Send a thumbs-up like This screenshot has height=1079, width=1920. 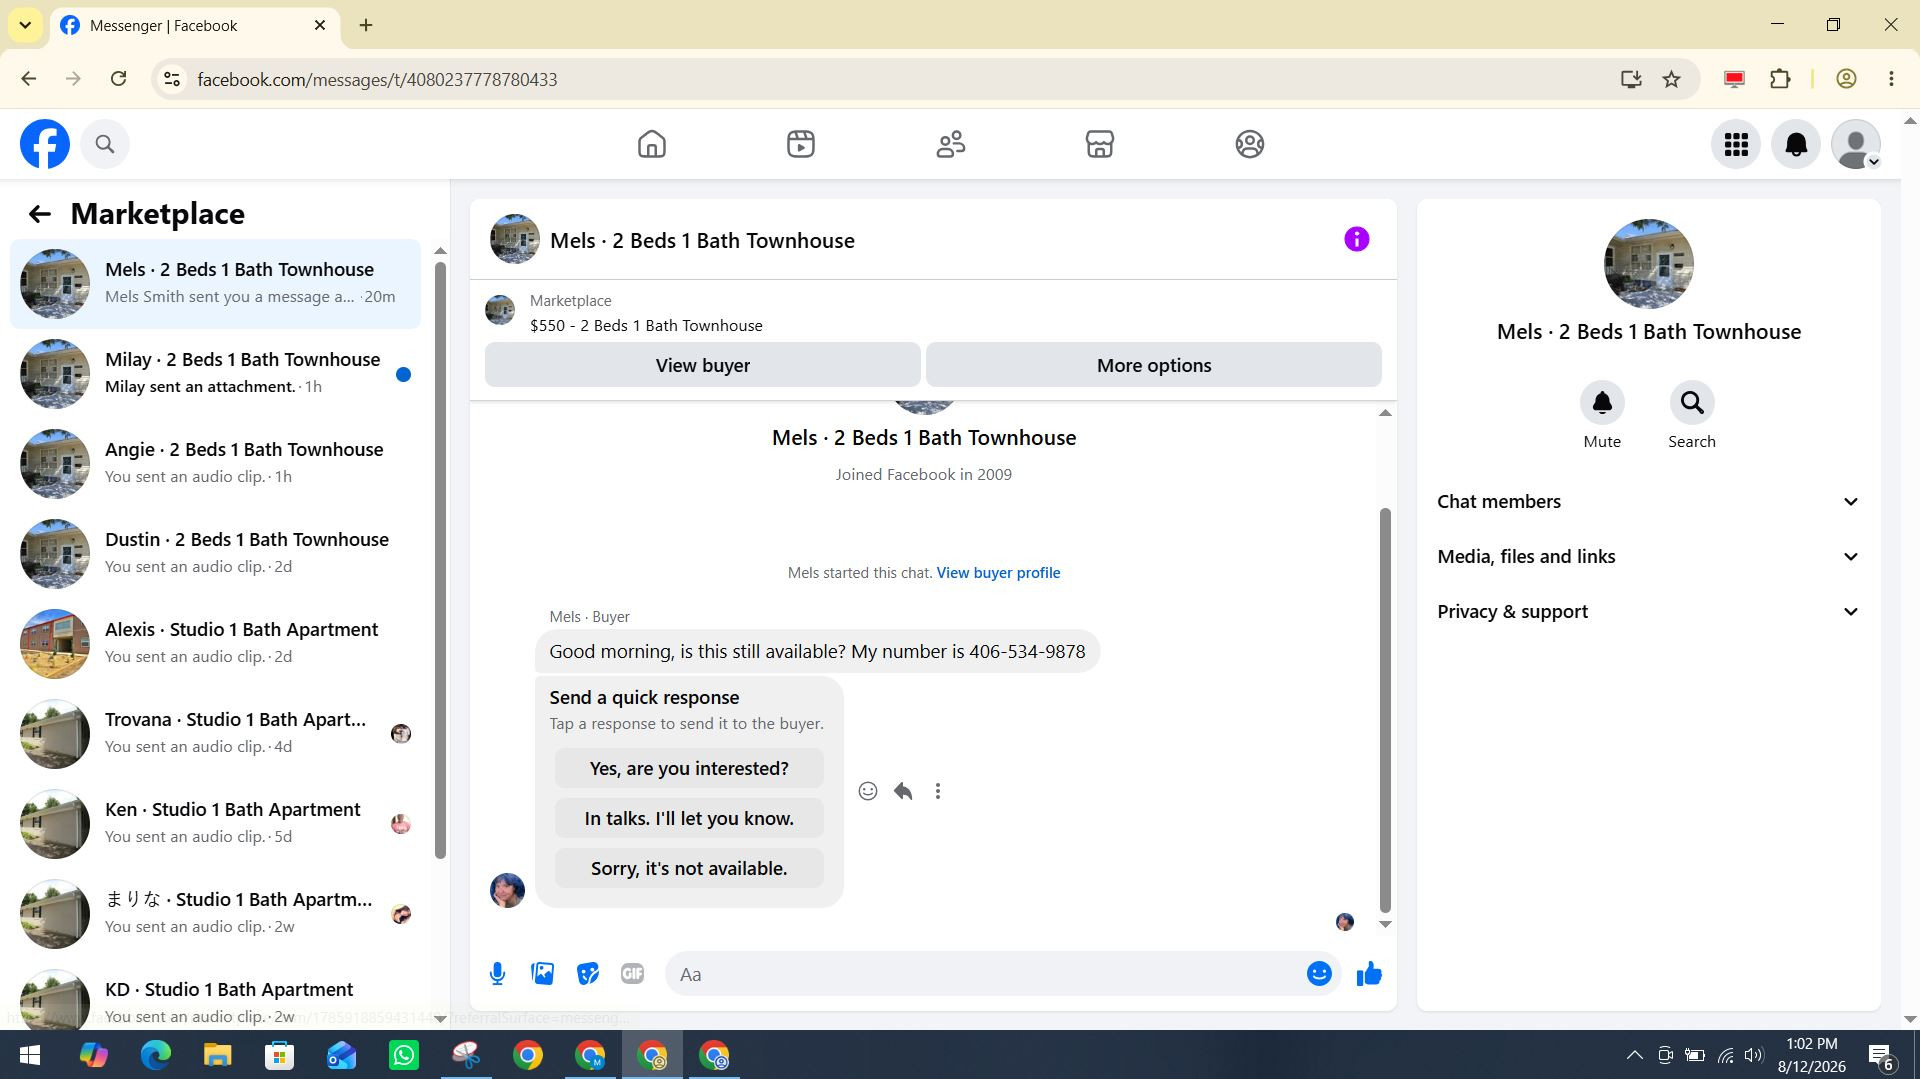coord(1369,974)
